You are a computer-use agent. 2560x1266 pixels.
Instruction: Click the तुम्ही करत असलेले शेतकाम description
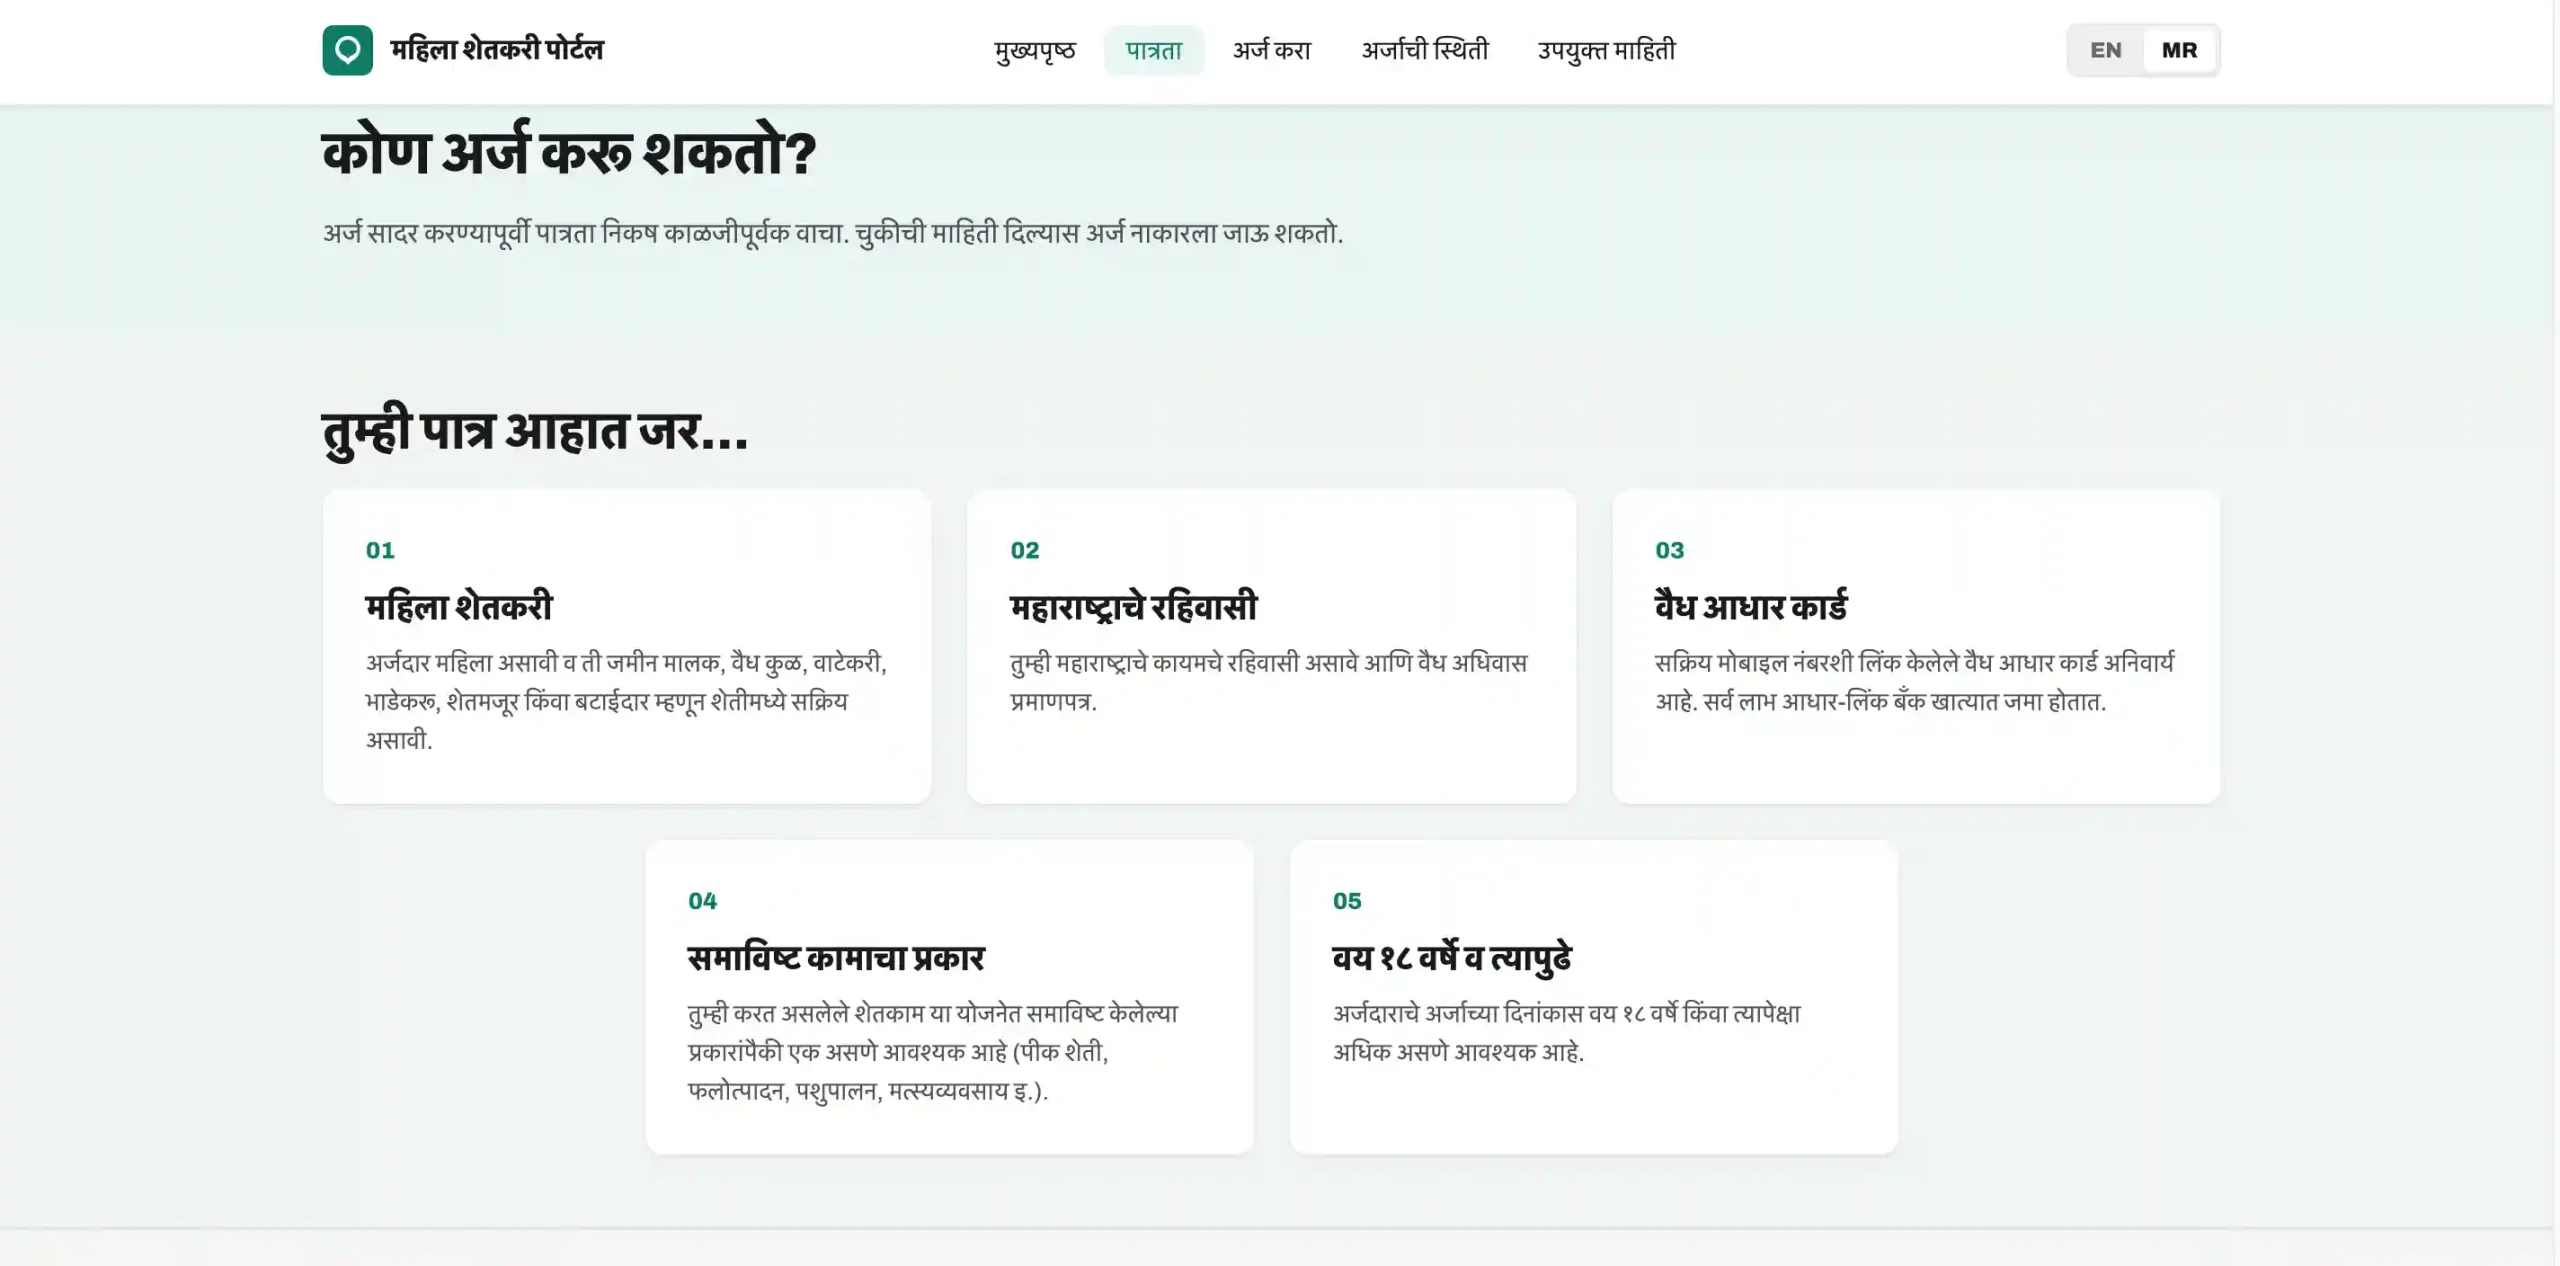(933, 1052)
